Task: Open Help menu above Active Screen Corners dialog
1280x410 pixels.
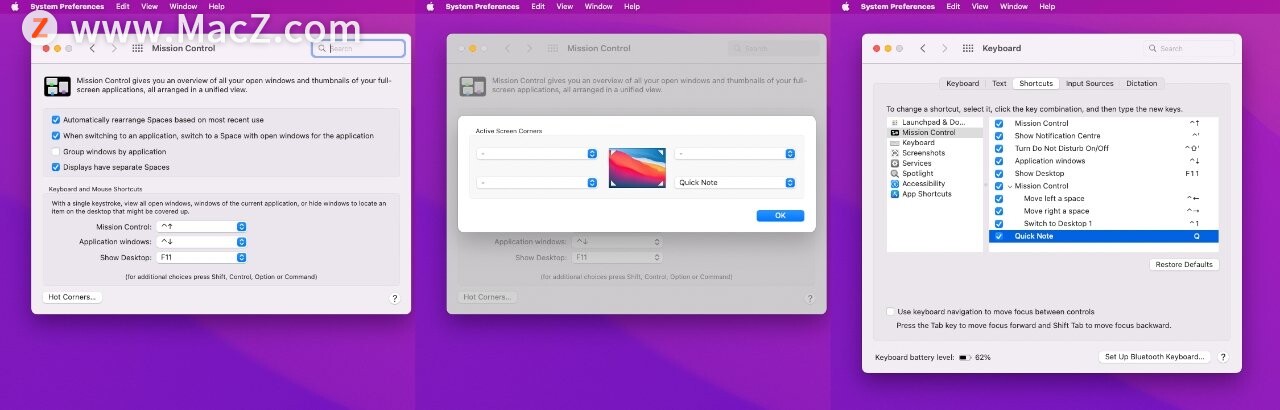Action: [632, 6]
